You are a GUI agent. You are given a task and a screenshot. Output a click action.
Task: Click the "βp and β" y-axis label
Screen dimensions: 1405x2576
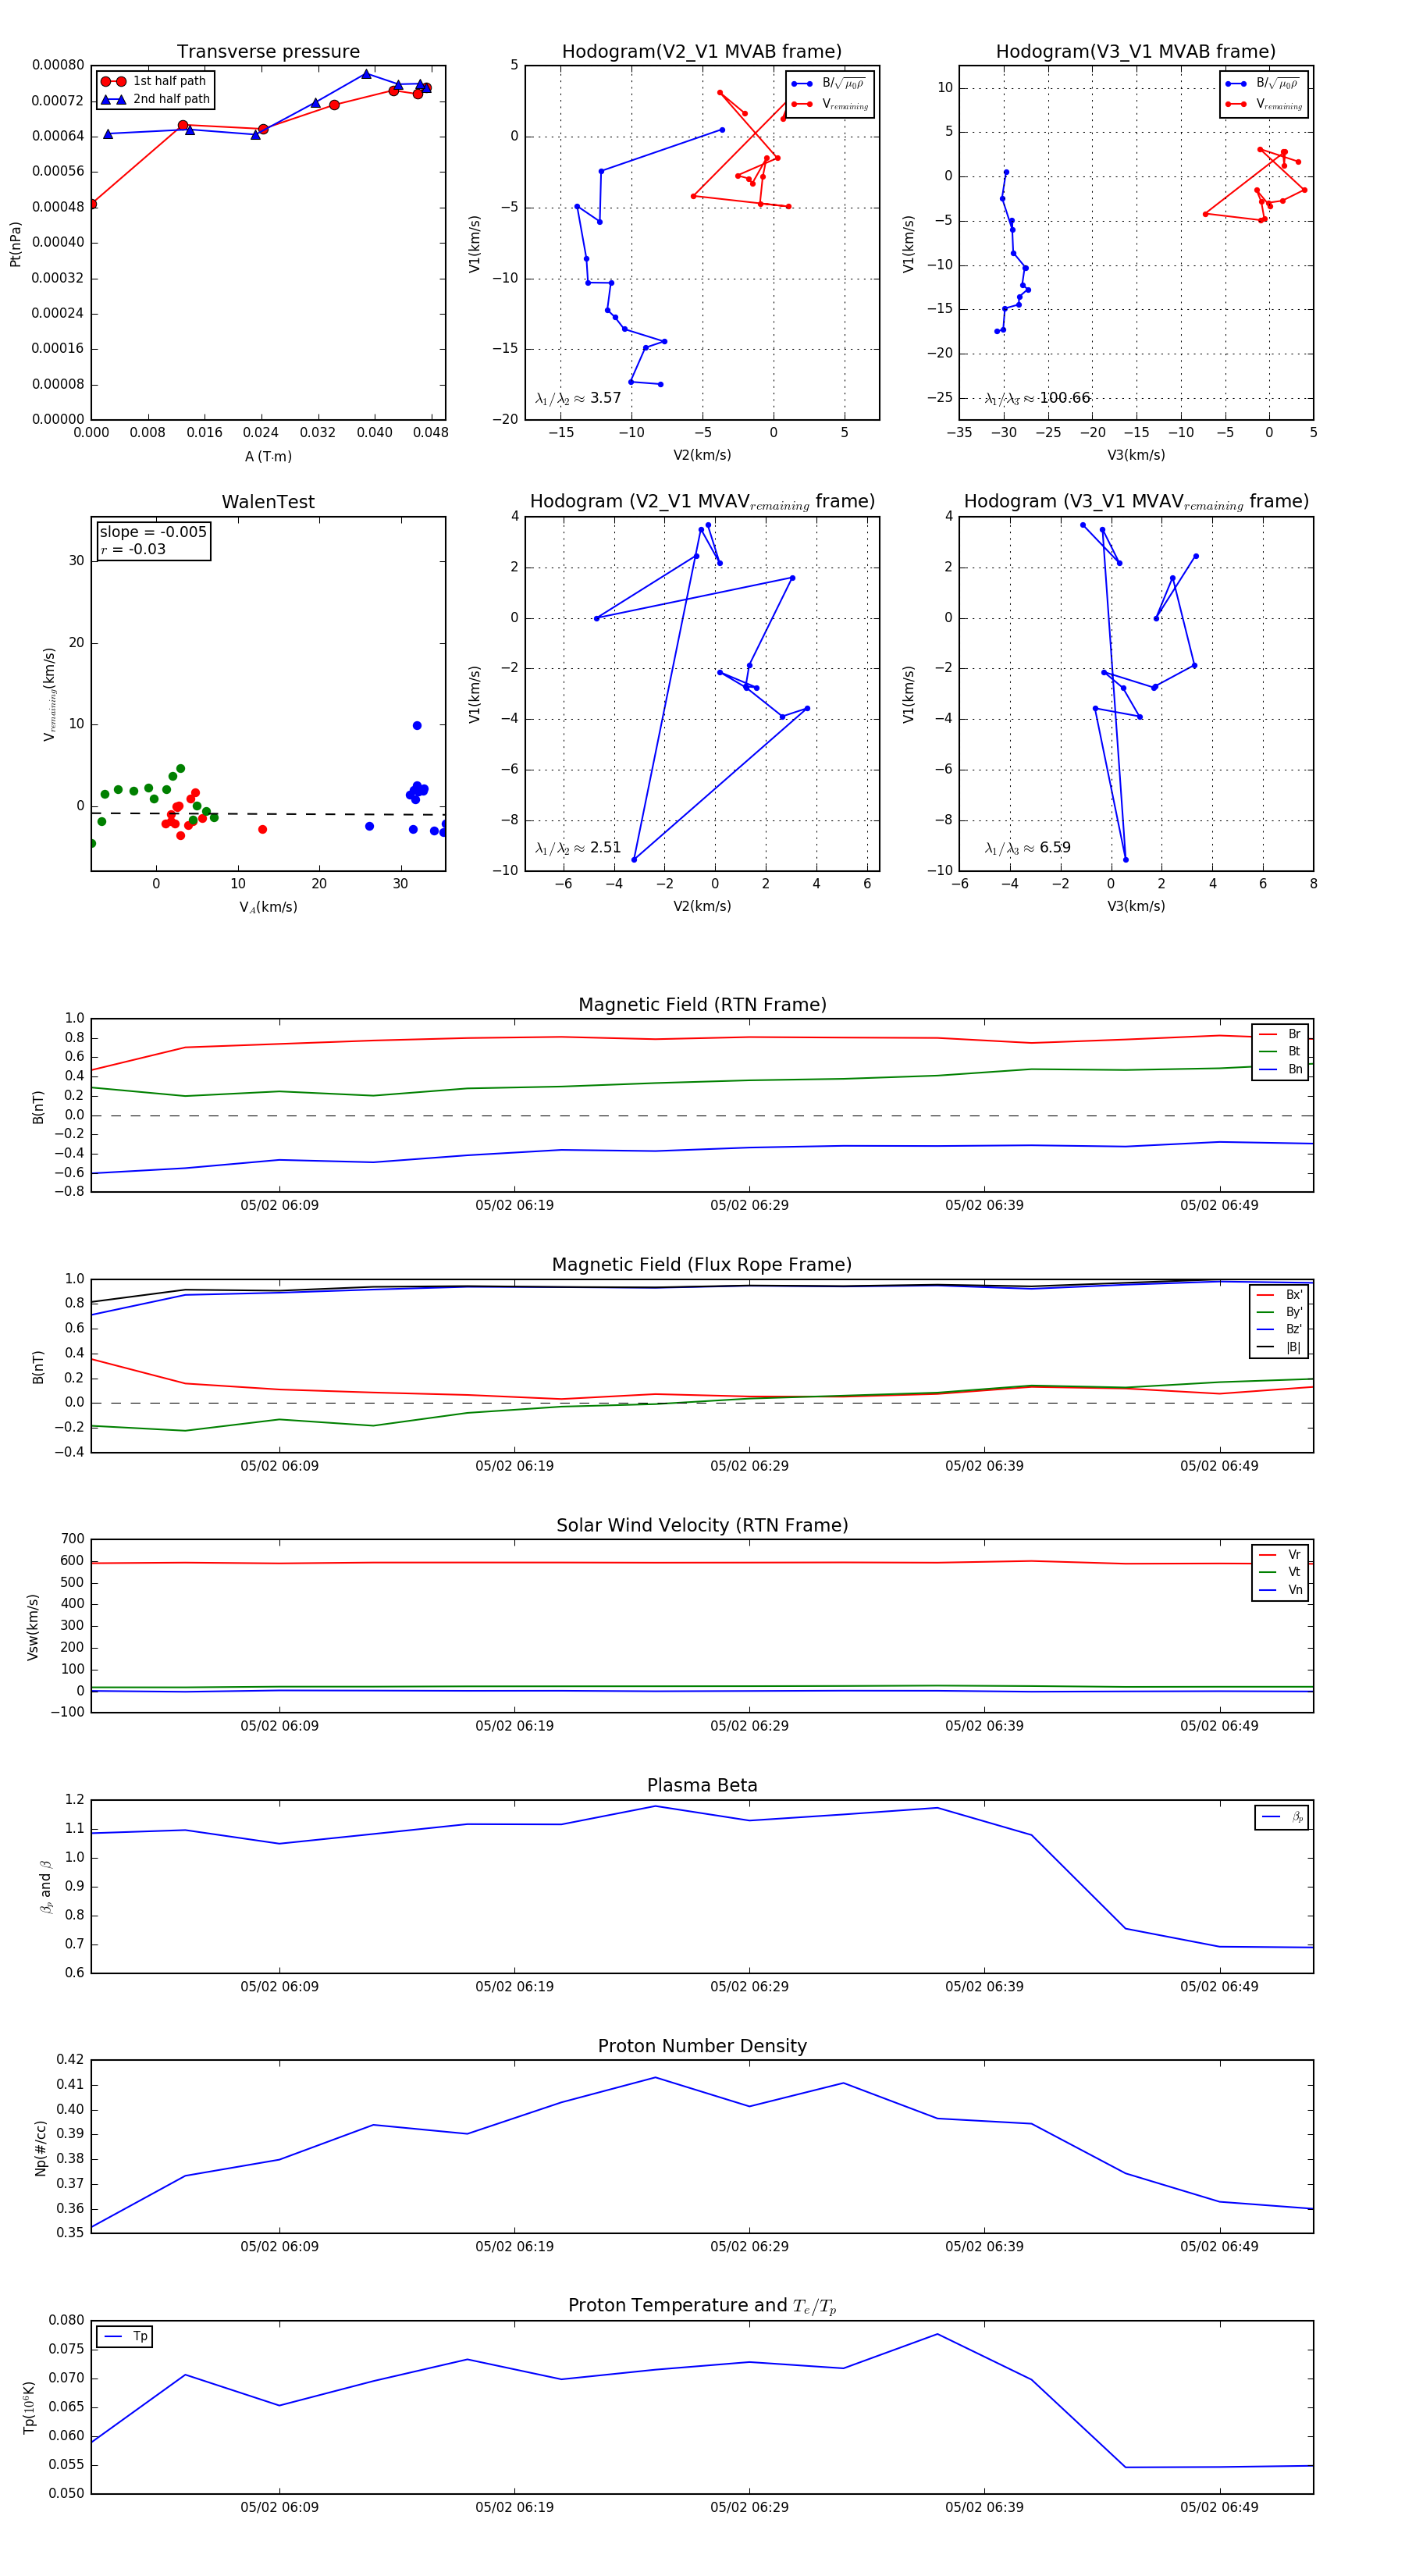(46, 1887)
